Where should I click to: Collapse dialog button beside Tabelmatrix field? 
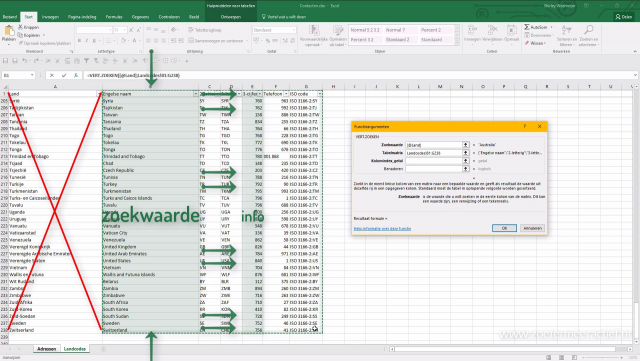click(465, 153)
